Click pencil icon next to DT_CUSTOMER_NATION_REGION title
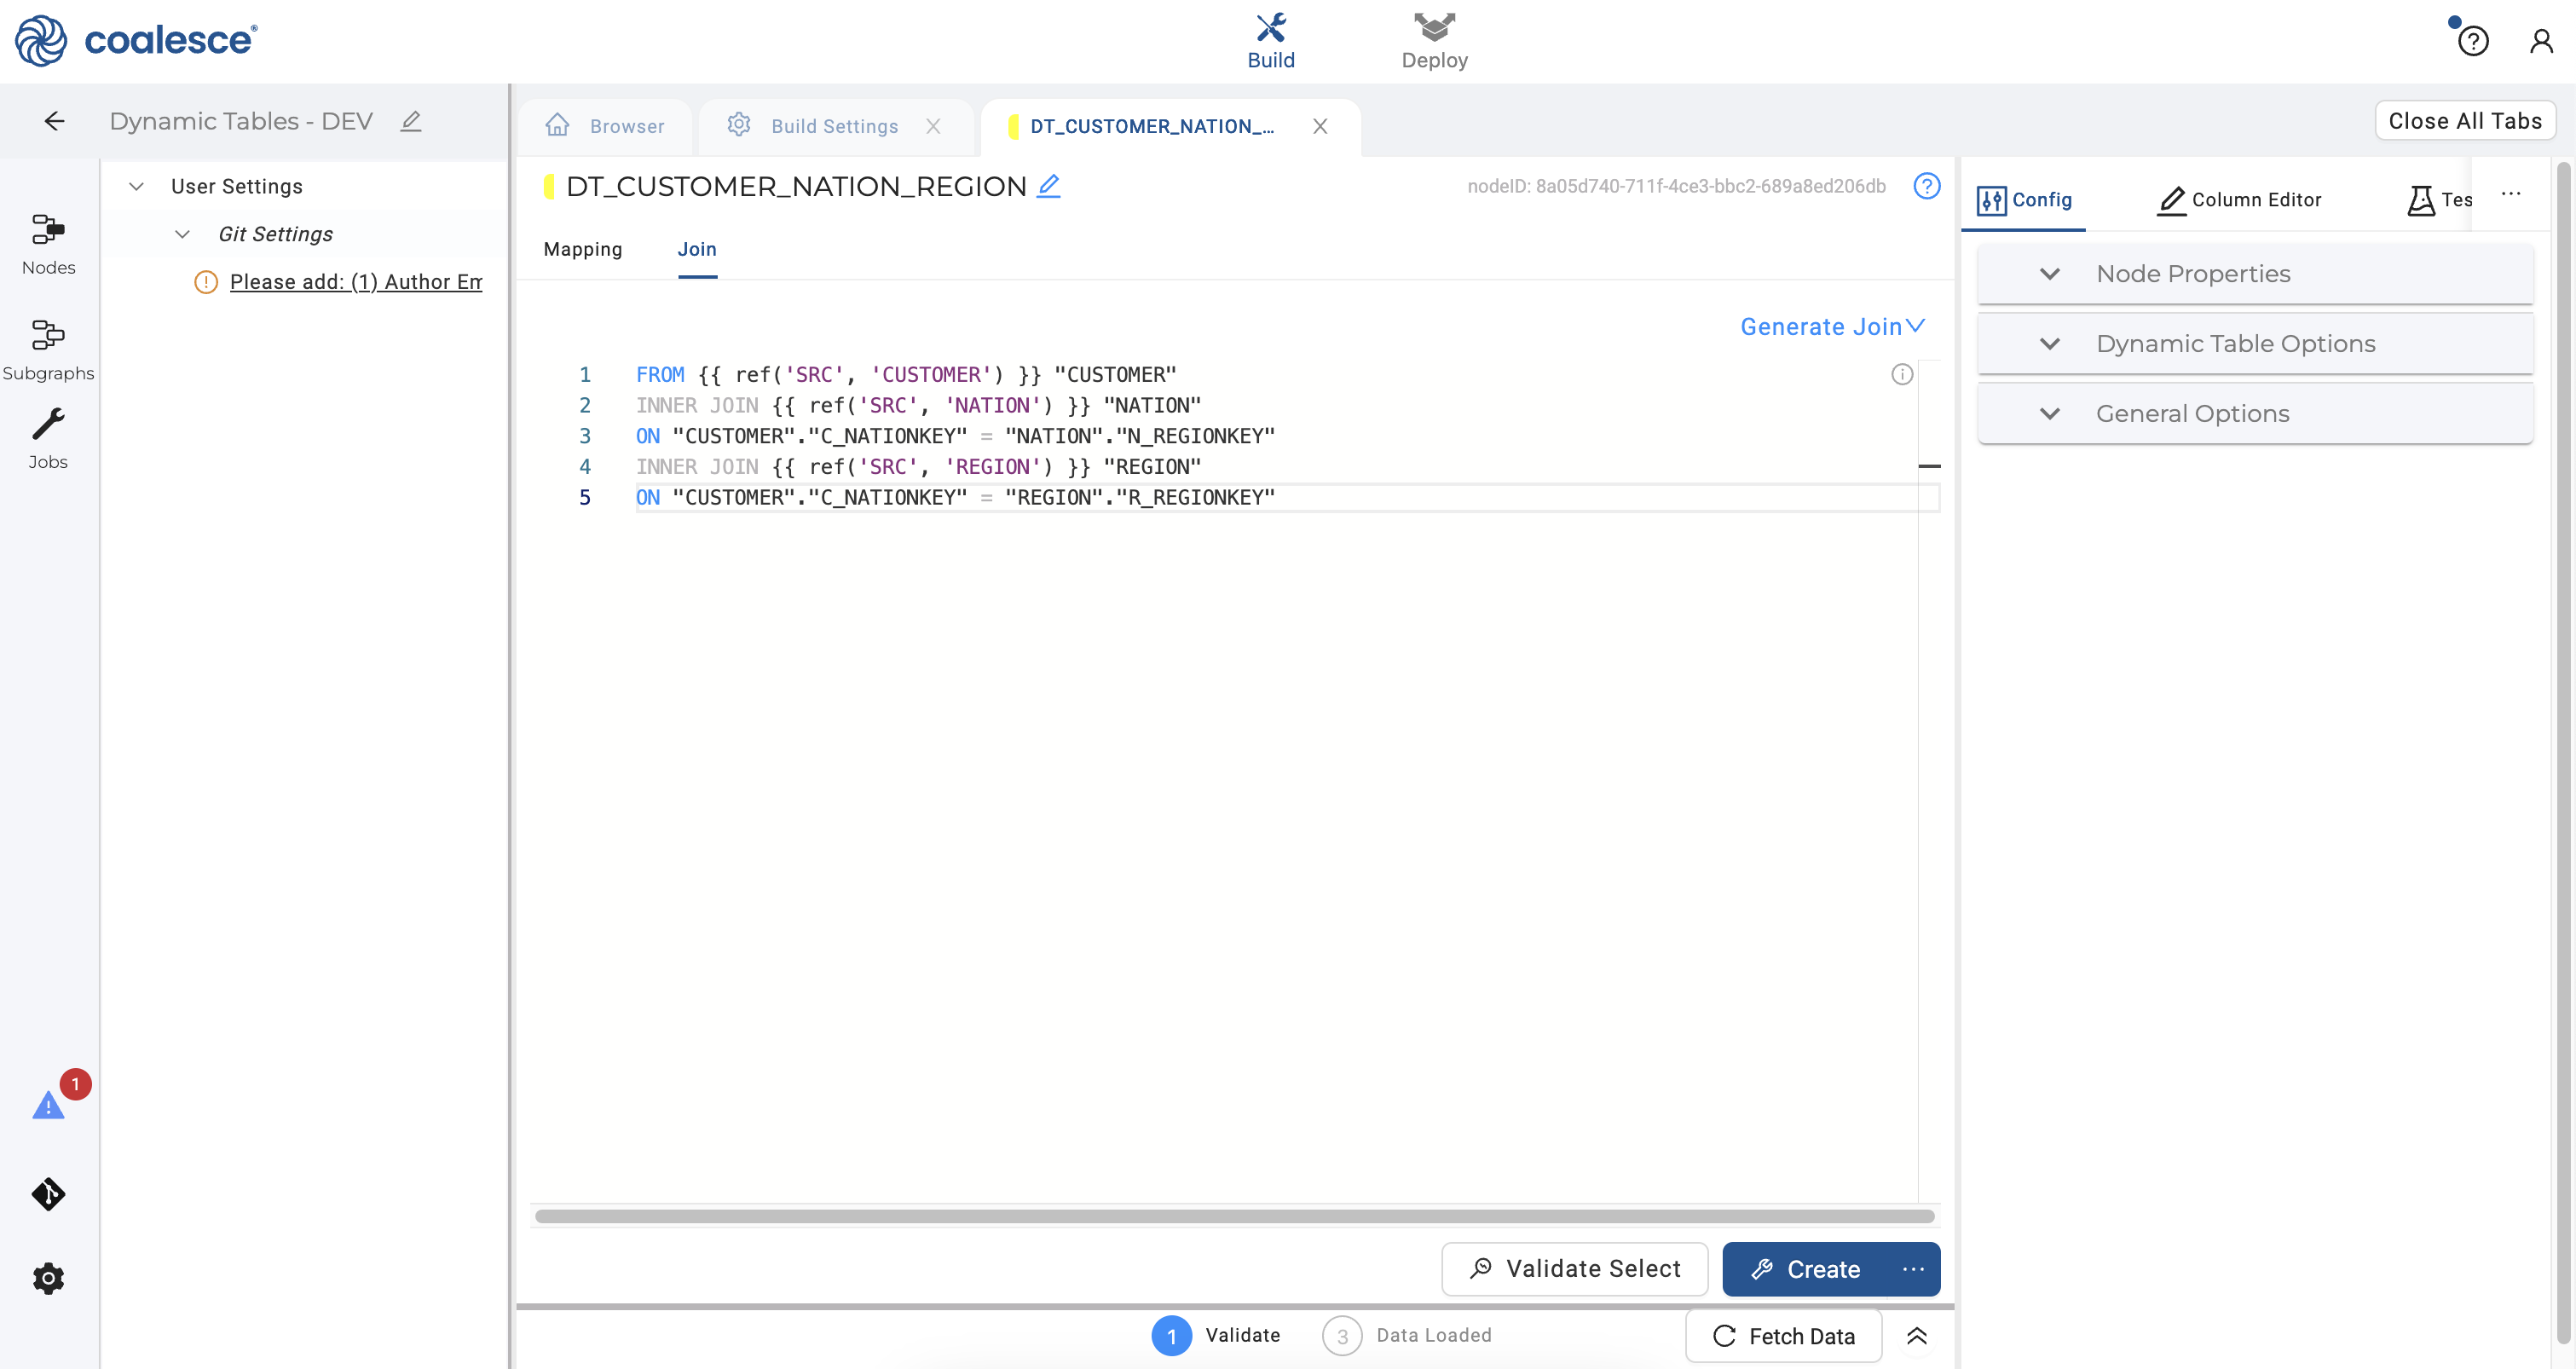The width and height of the screenshot is (2576, 1369). pyautogui.click(x=1048, y=186)
